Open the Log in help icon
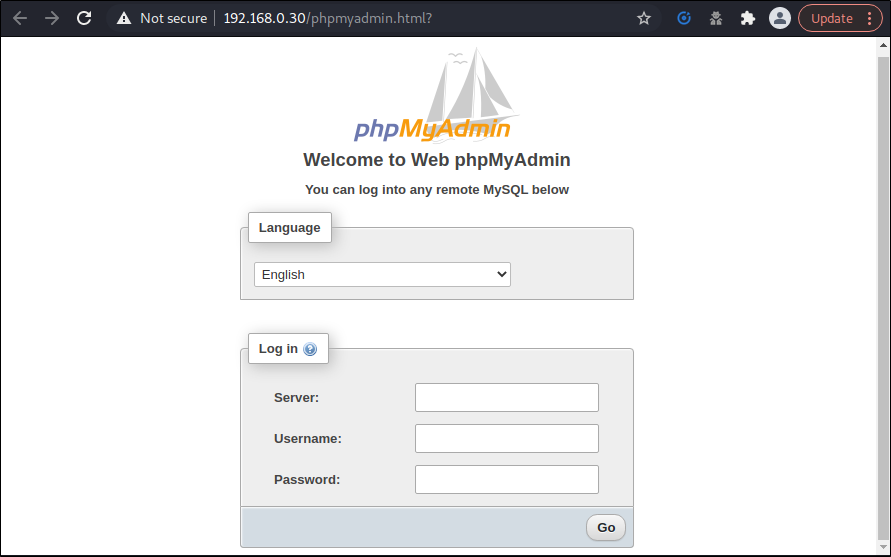The image size is (891, 557). tap(310, 349)
